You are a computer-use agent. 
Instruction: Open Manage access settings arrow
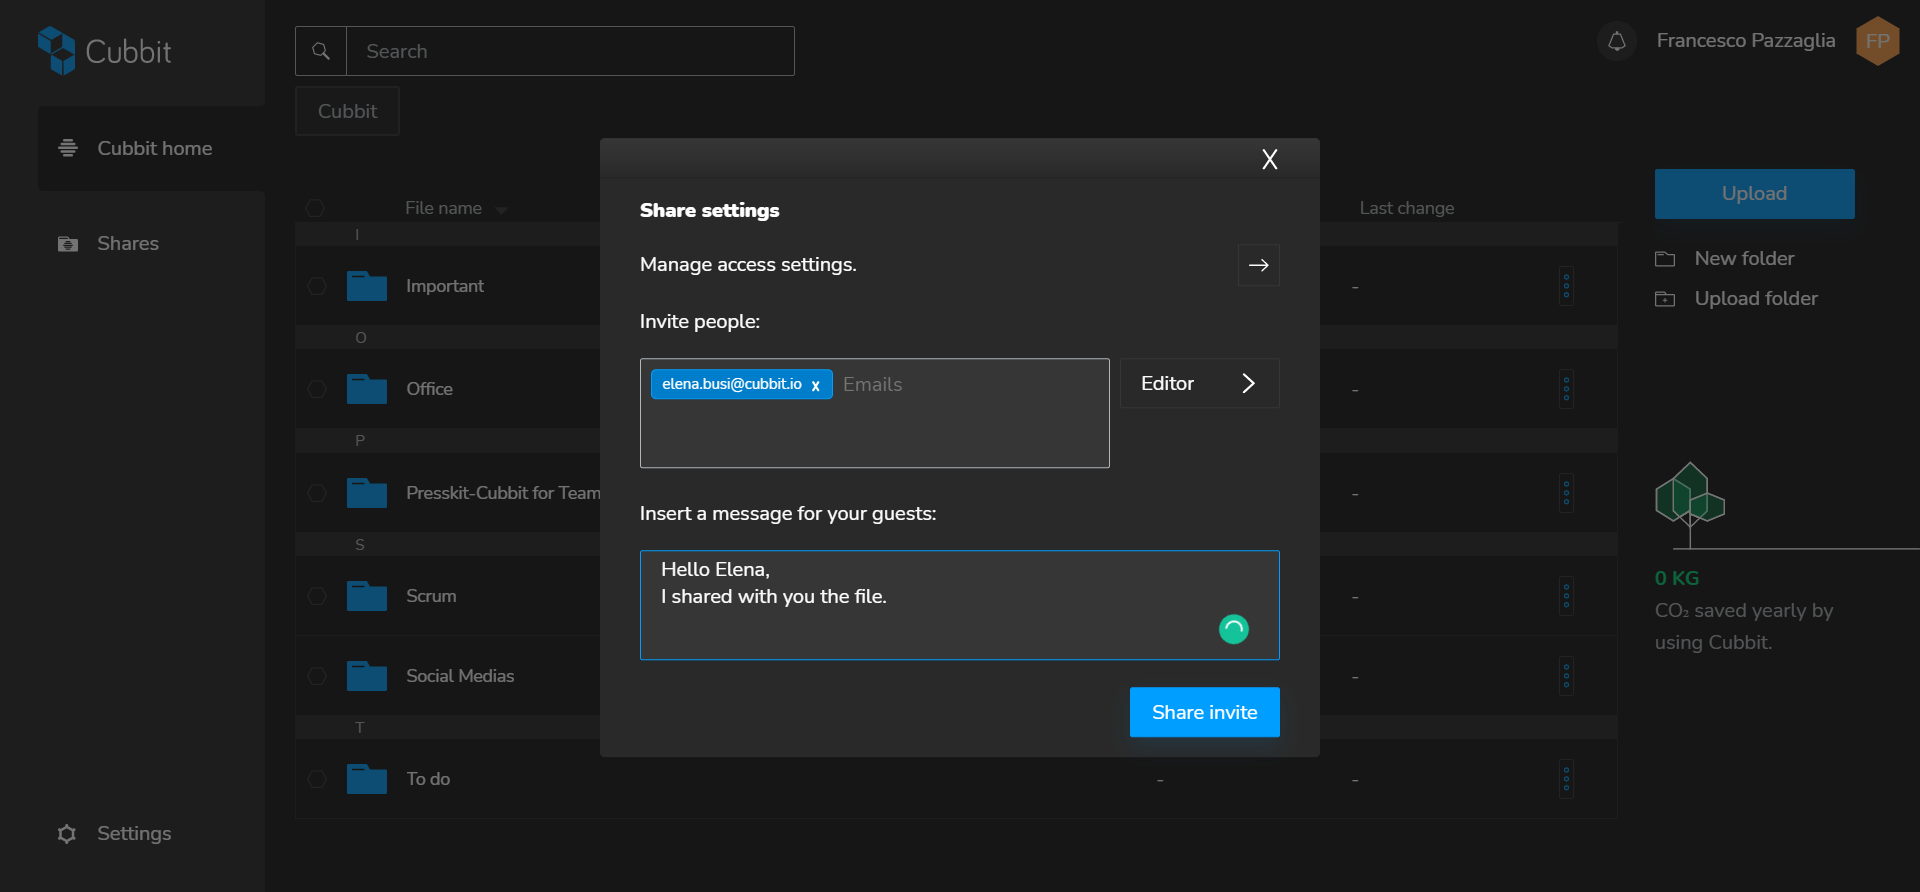pyautogui.click(x=1258, y=265)
